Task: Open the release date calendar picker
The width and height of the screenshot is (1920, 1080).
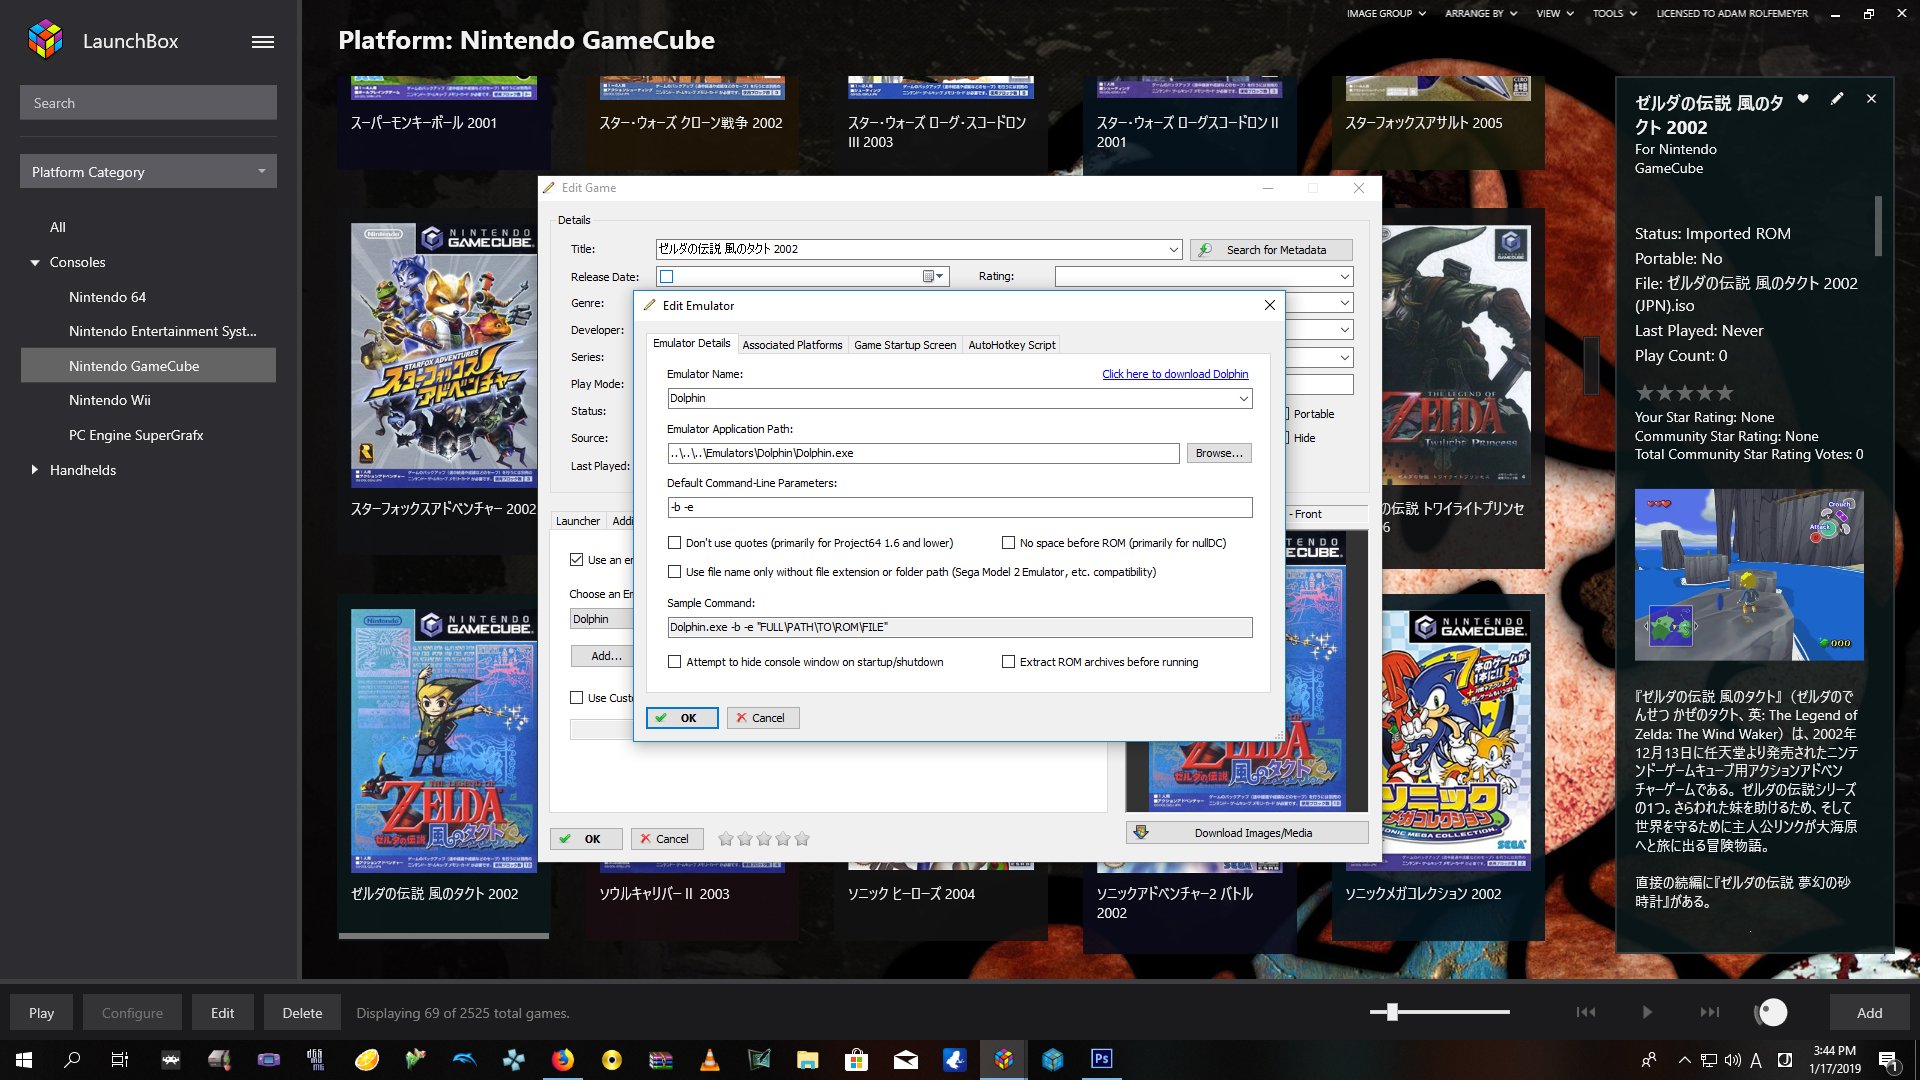Action: point(933,276)
